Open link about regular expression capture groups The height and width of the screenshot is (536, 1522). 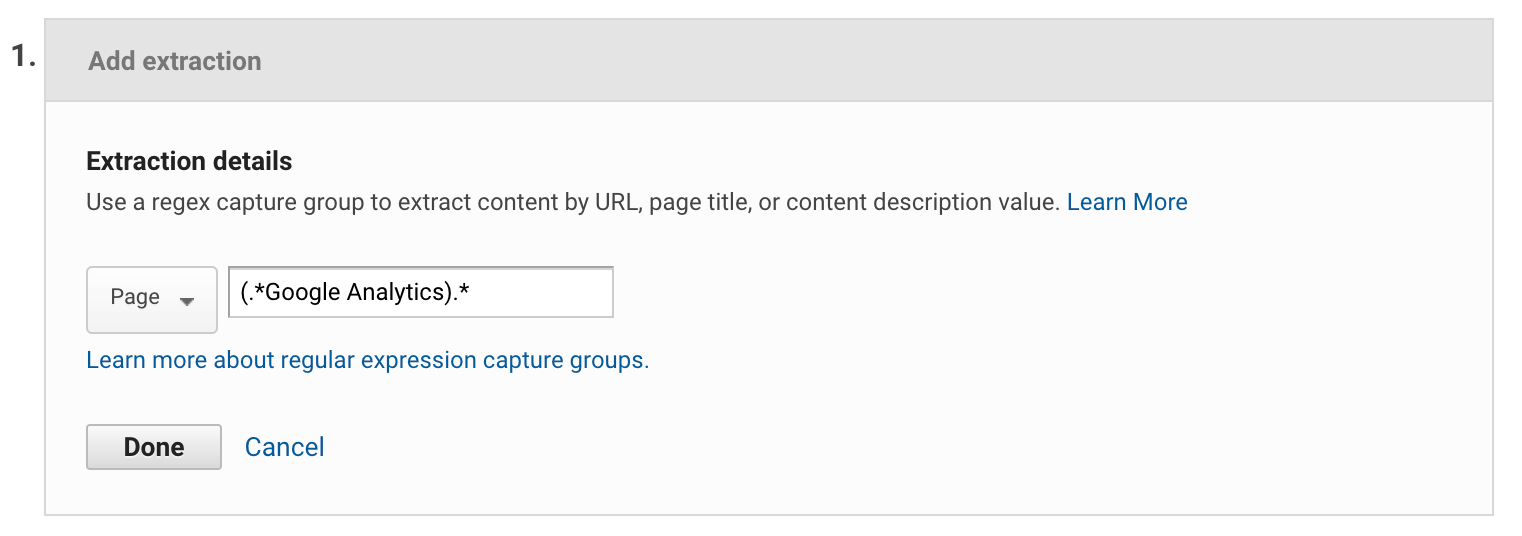click(368, 360)
